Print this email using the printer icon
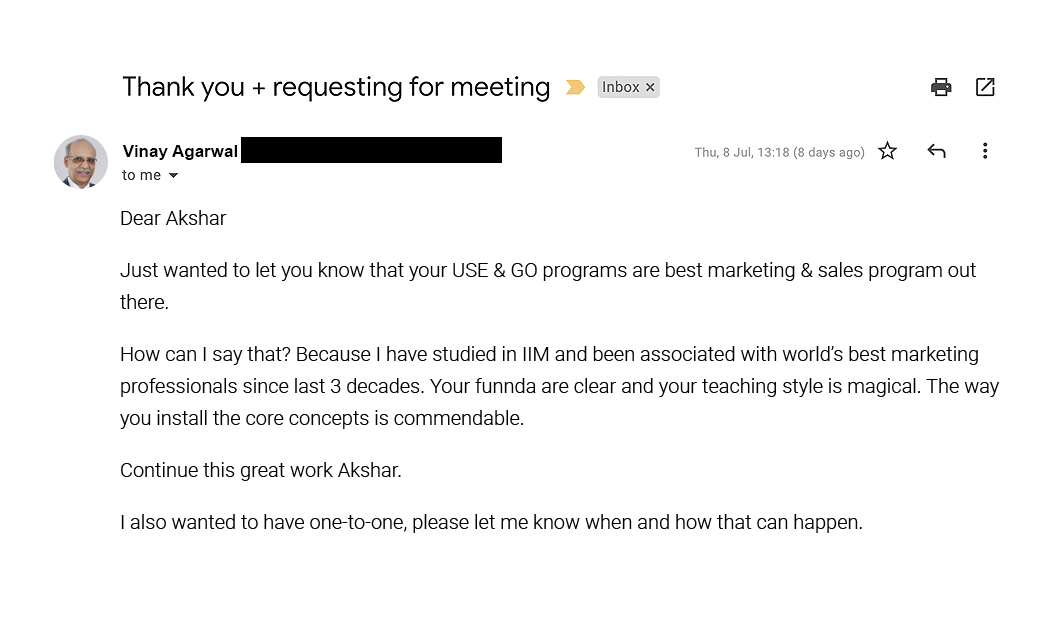1056x623 pixels. (x=941, y=87)
